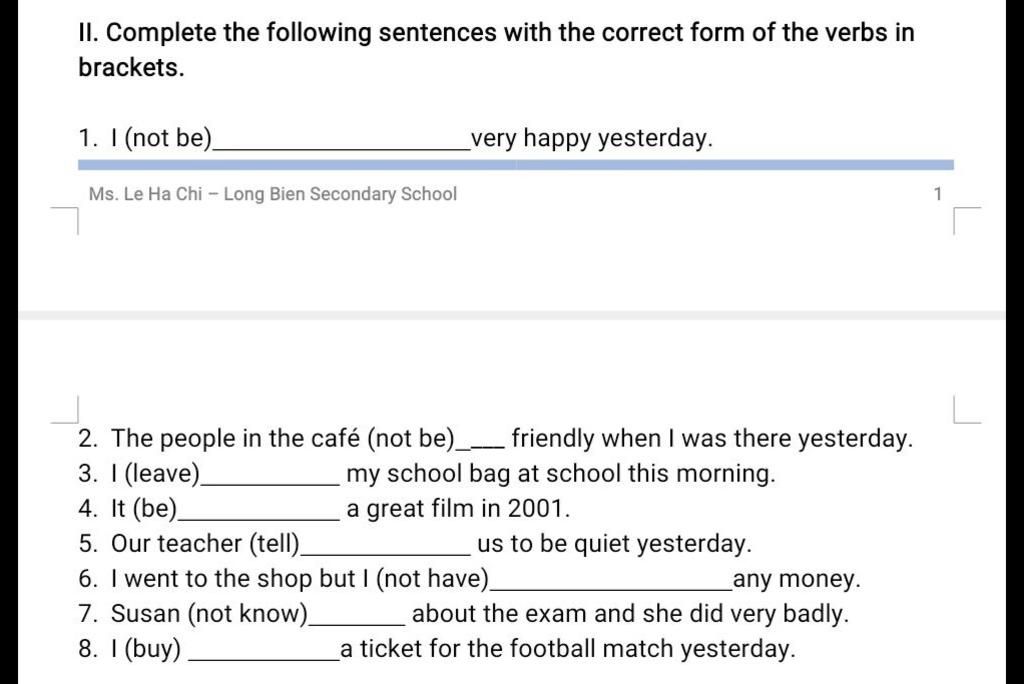Click the blue footer separator line
Screen dimensions: 1024x684
(515, 165)
